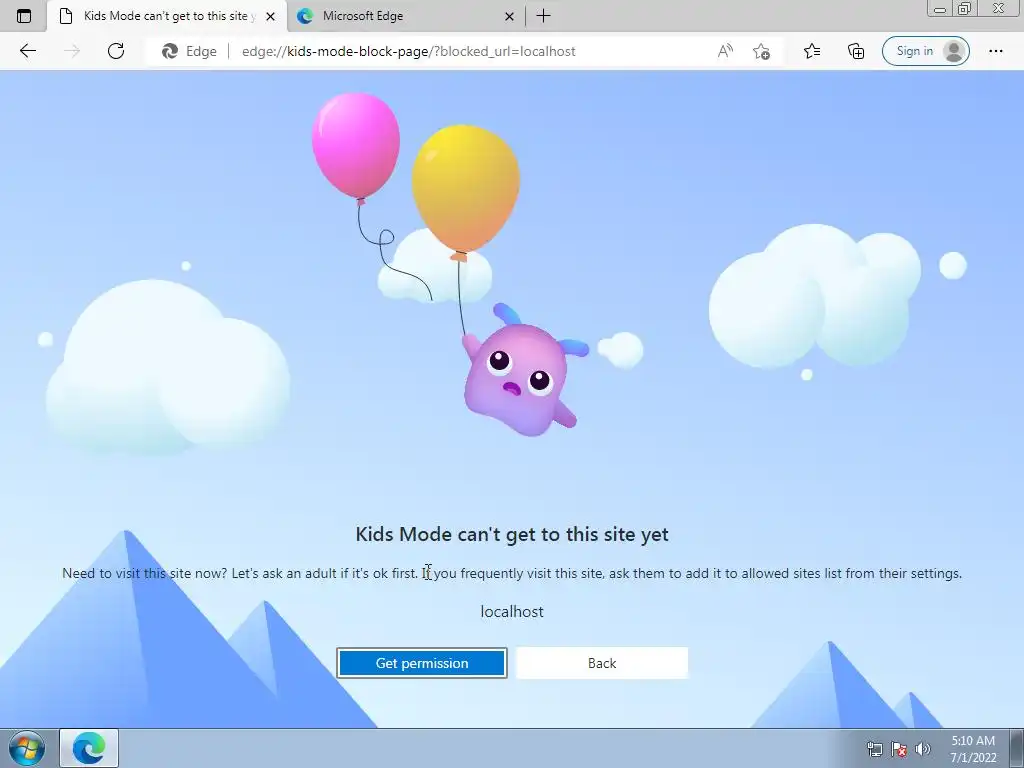Open the clock showing 5:10 AM
Image resolution: width=1024 pixels, height=768 pixels.
973,749
